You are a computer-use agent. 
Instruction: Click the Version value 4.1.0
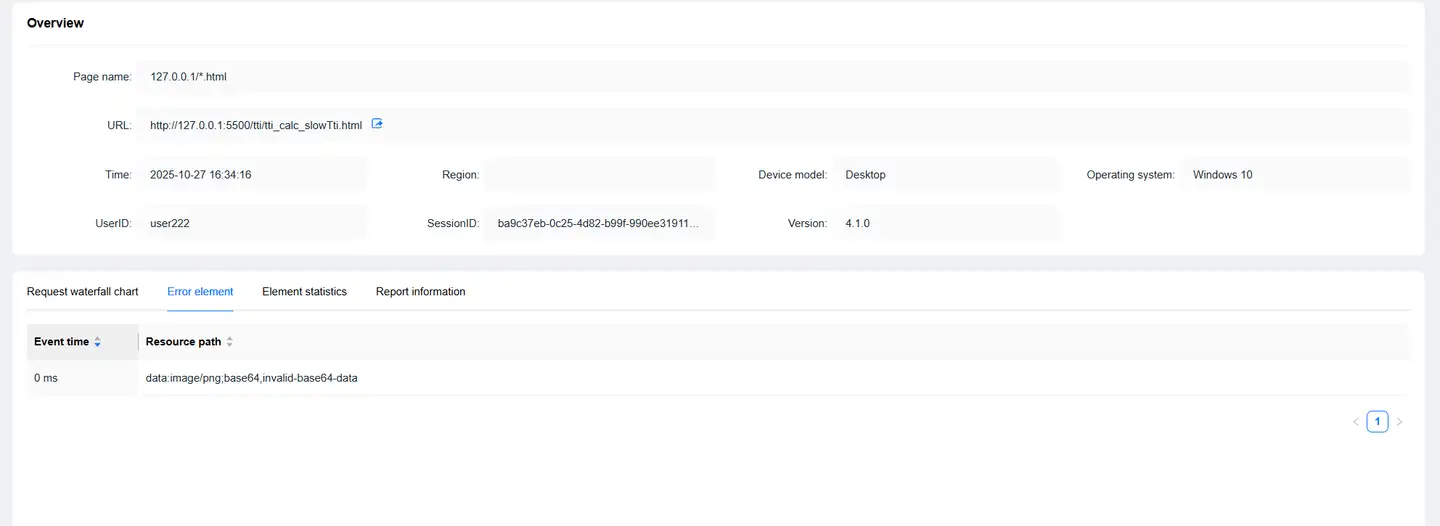point(857,223)
